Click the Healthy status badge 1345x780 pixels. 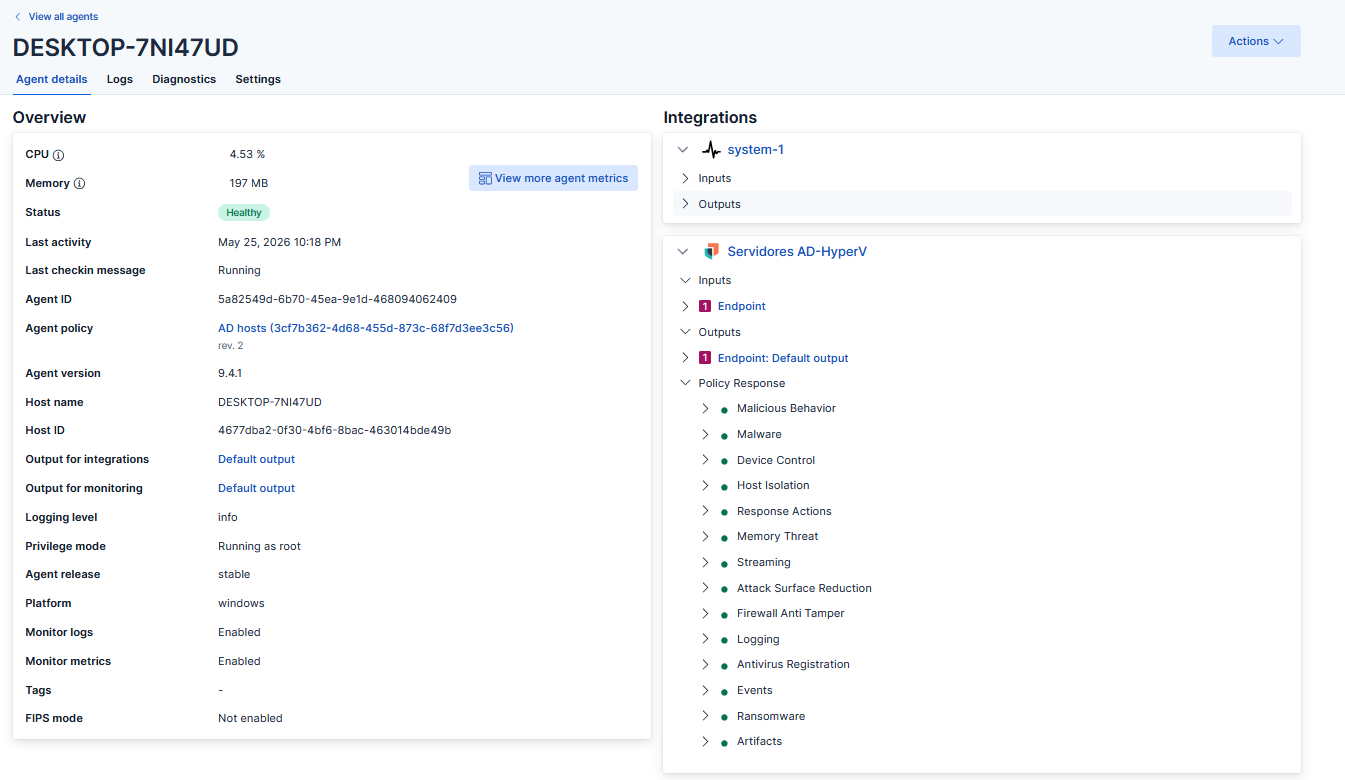(x=244, y=213)
